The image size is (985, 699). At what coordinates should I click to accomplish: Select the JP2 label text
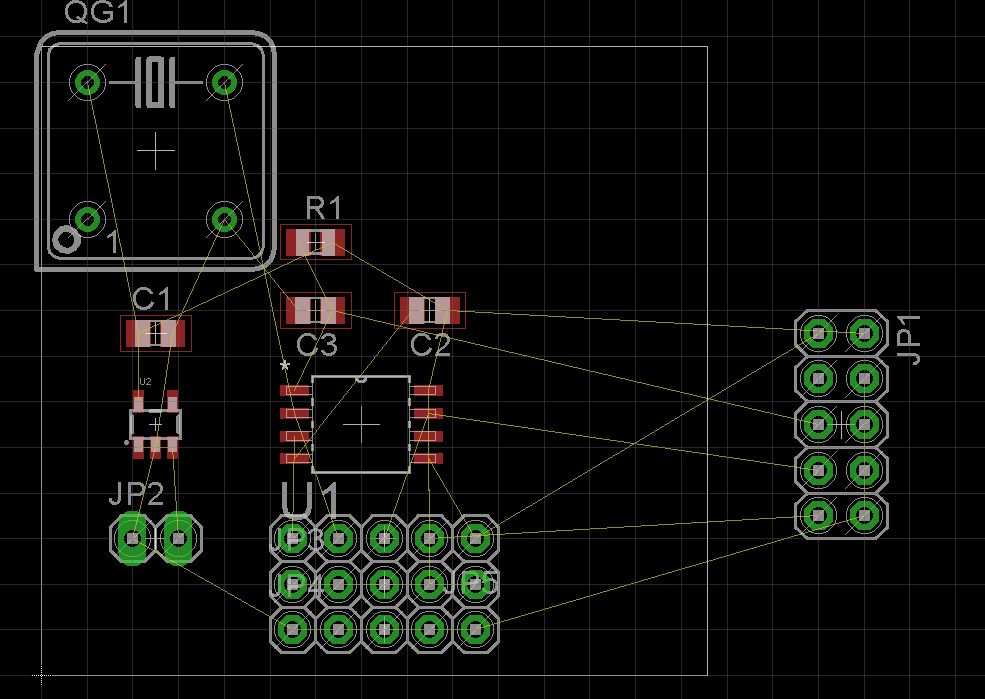(x=136, y=494)
